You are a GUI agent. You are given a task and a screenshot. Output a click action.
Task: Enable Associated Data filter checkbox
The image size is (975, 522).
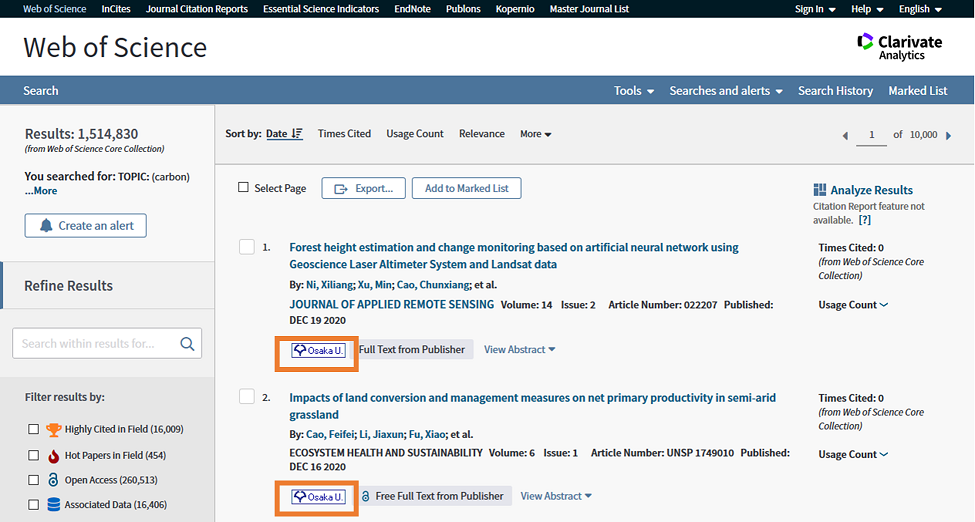(34, 505)
